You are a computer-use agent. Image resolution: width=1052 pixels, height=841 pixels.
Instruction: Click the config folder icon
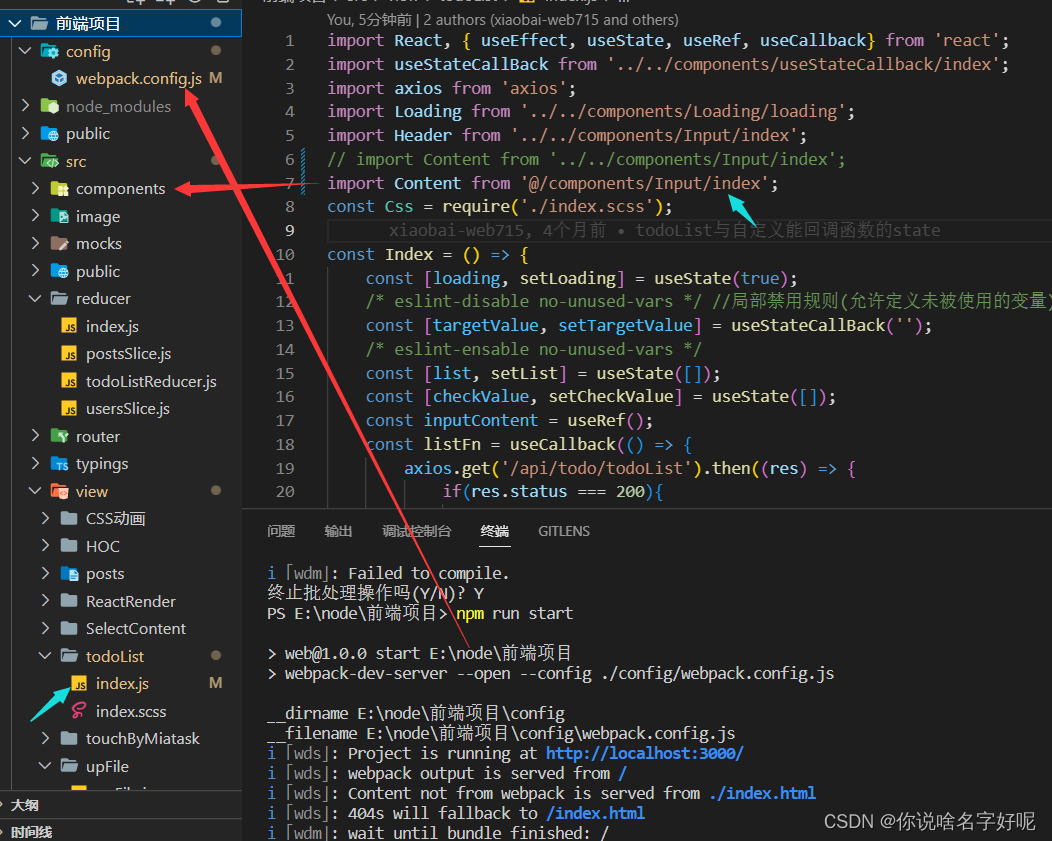tap(50, 52)
